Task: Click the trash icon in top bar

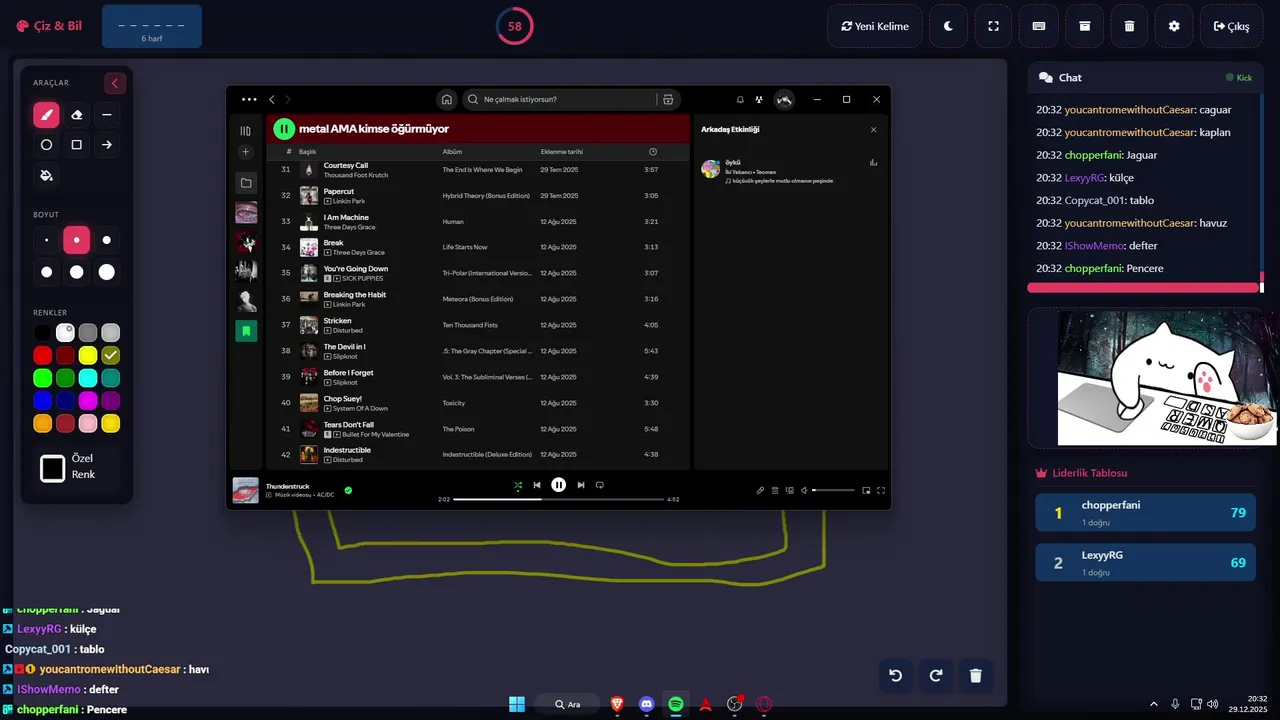Action: (x=1129, y=26)
